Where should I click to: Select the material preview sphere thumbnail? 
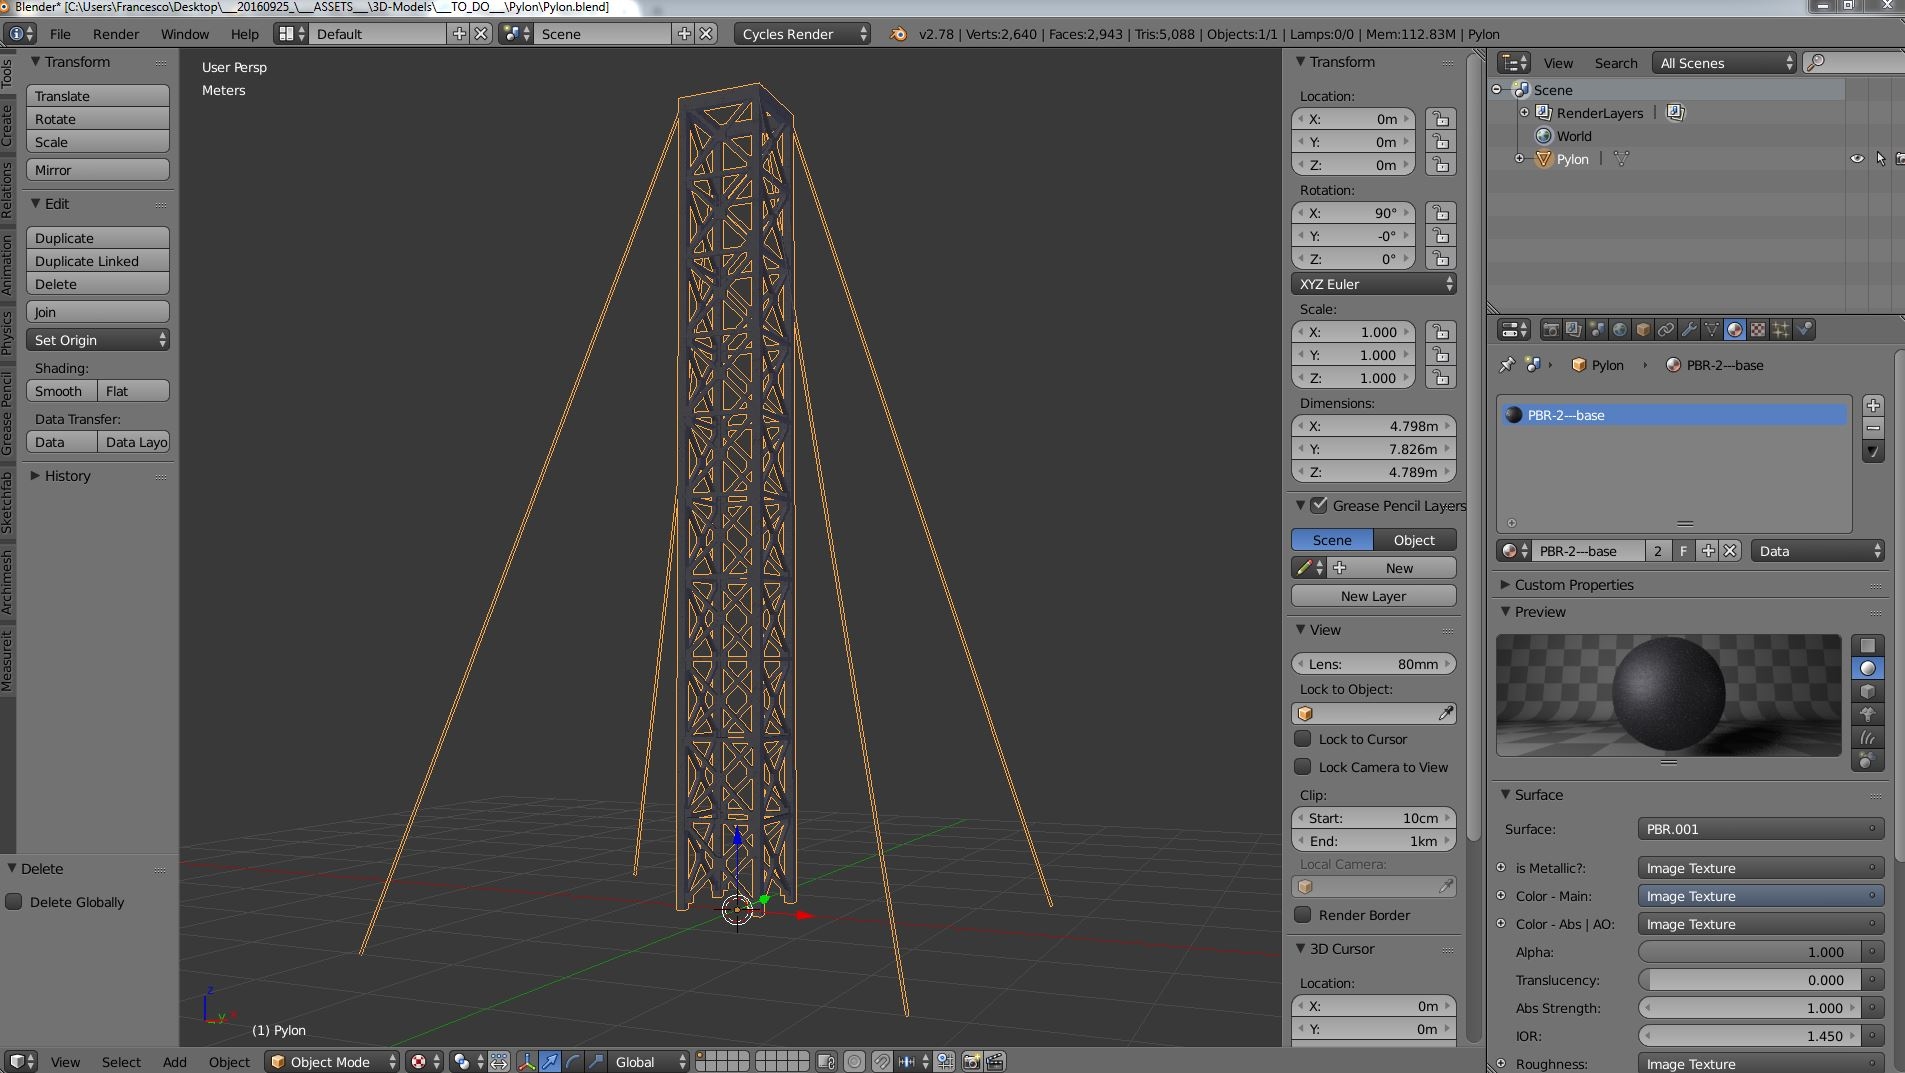[x=1869, y=670]
